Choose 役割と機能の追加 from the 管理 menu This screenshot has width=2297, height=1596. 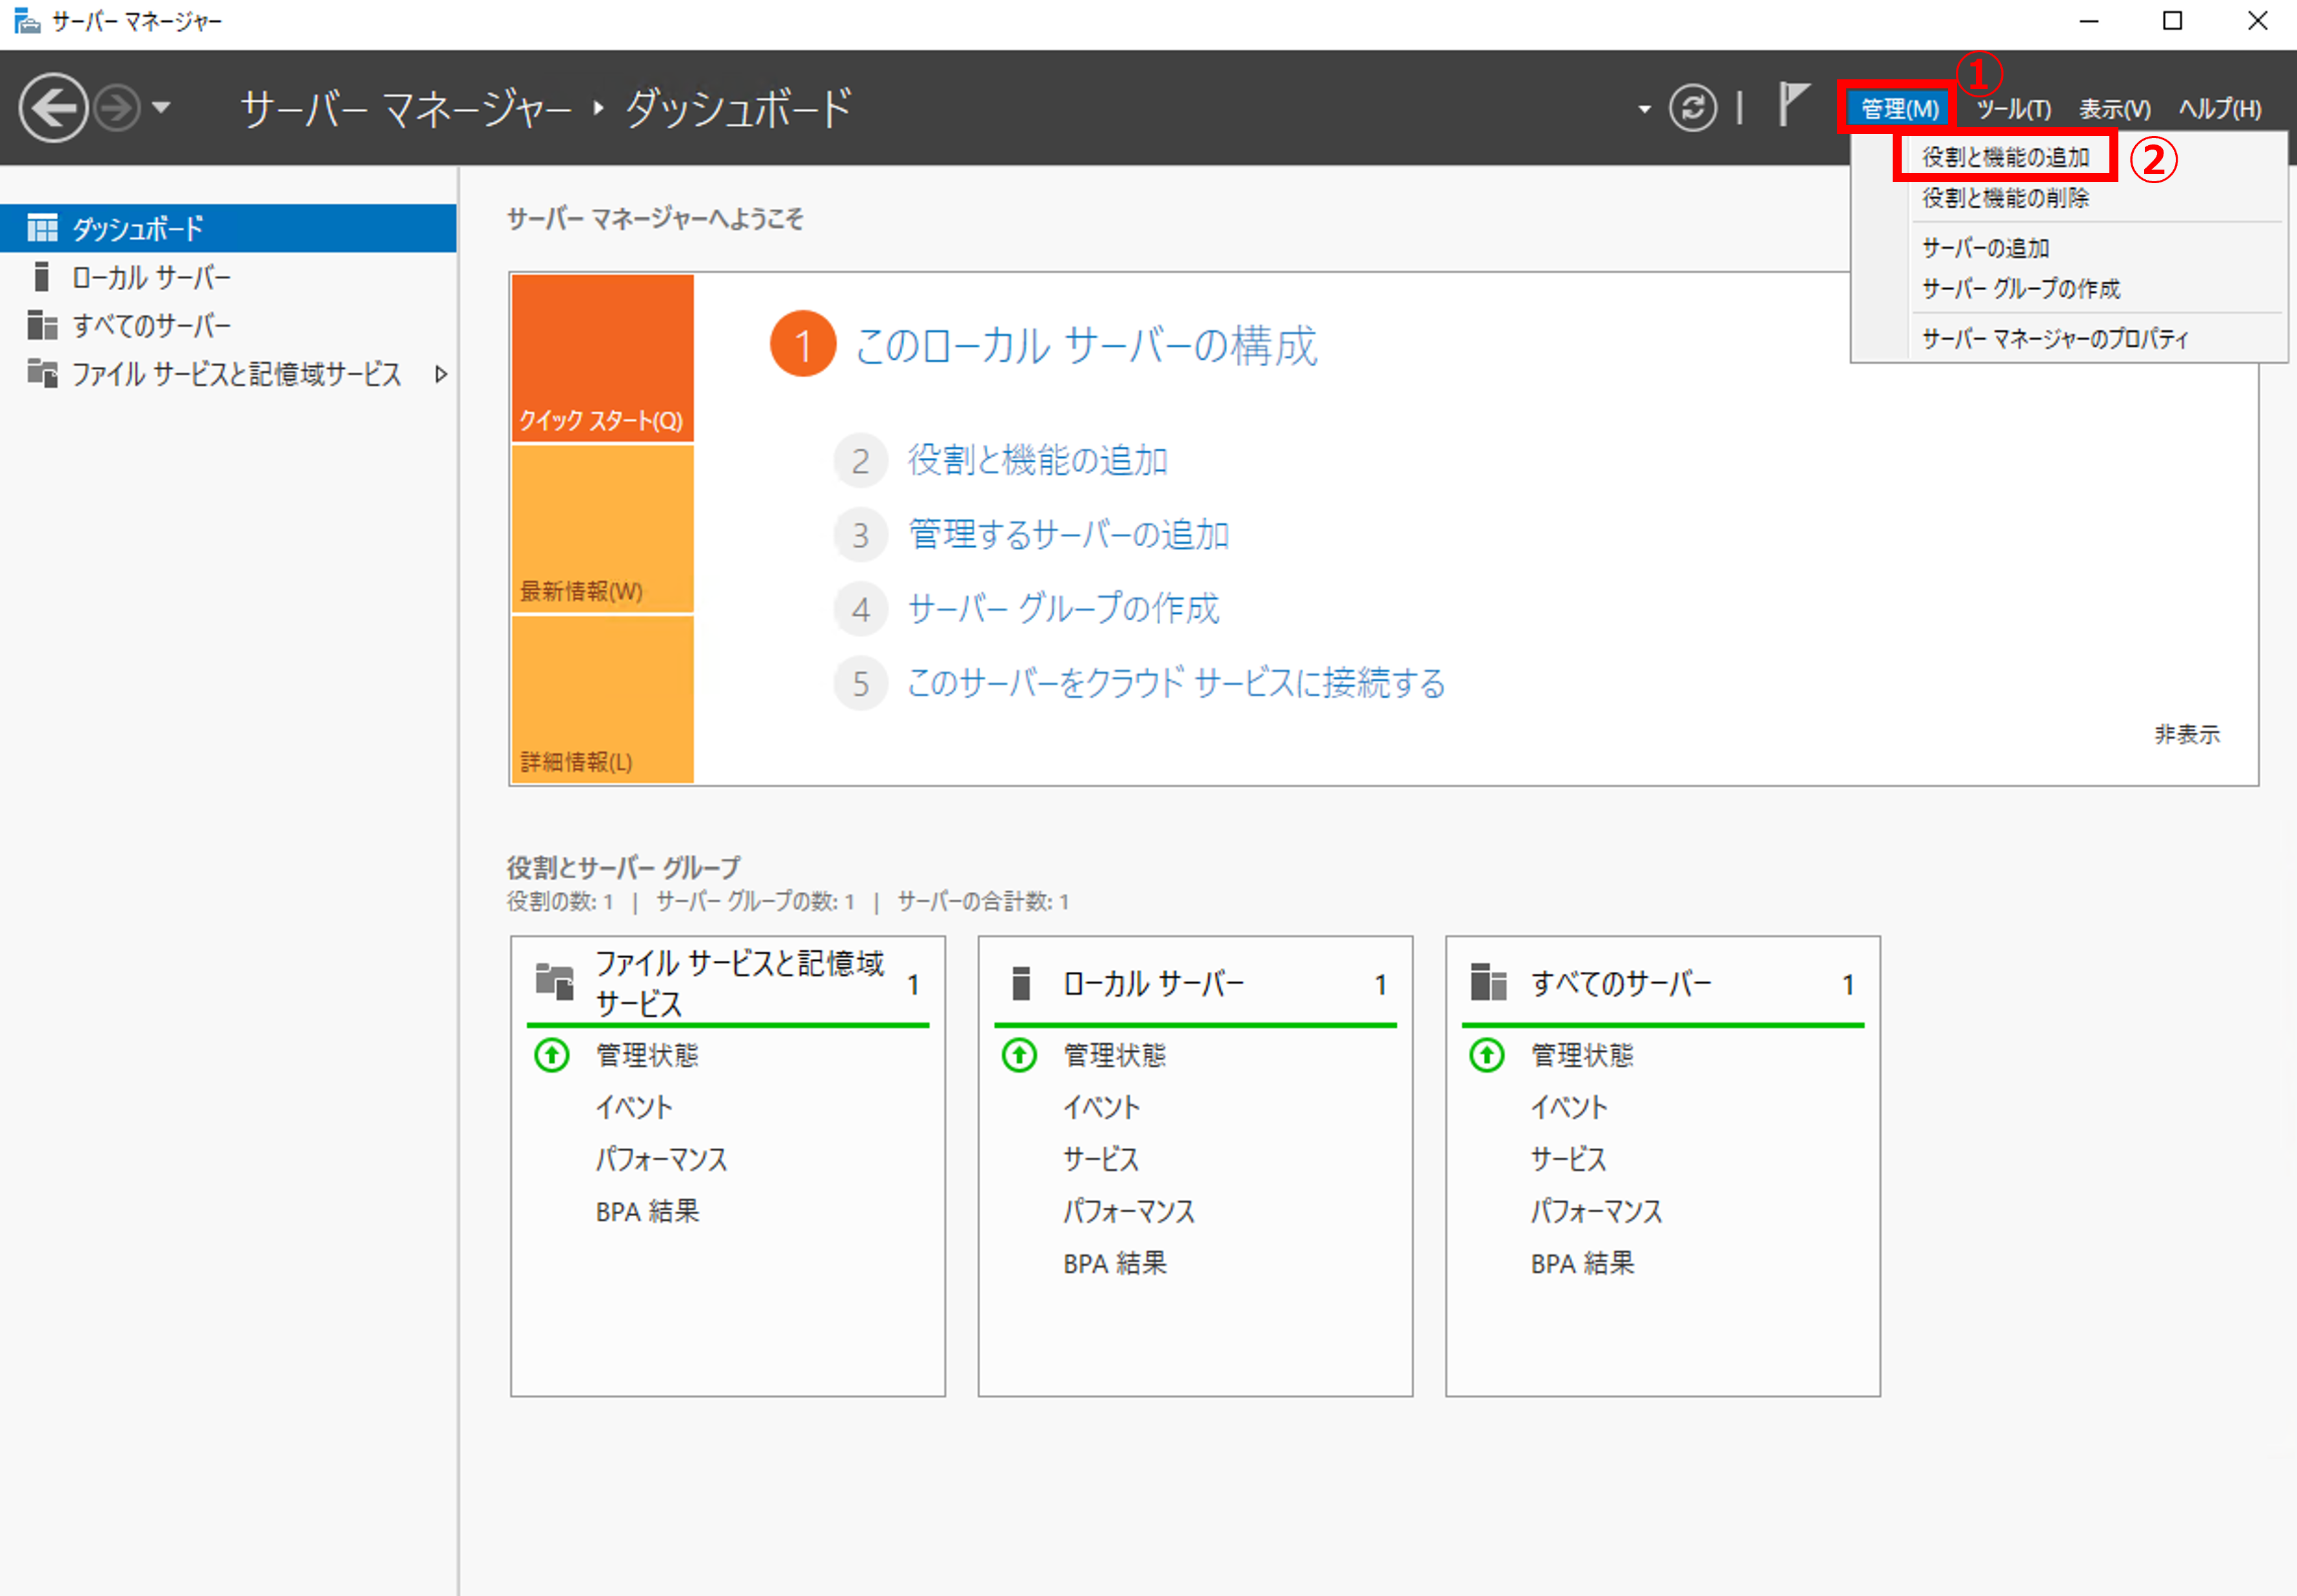(x=2005, y=157)
